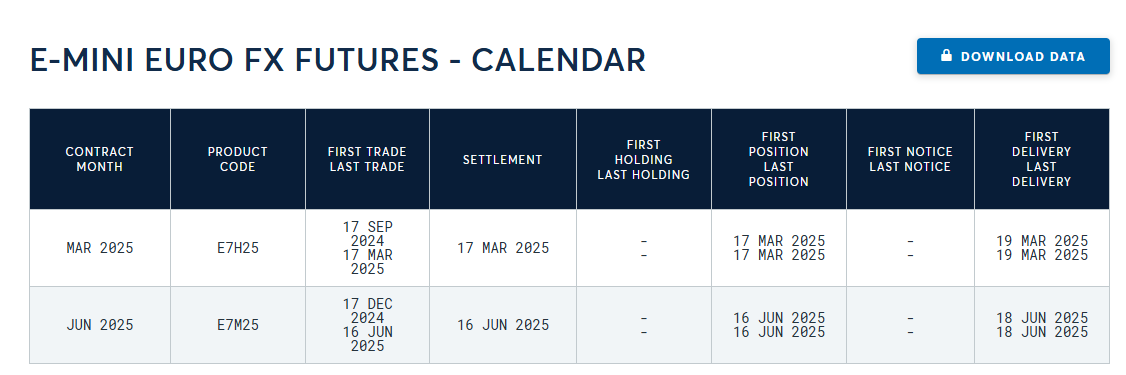
Task: Click the Settlement column header
Action: [503, 159]
